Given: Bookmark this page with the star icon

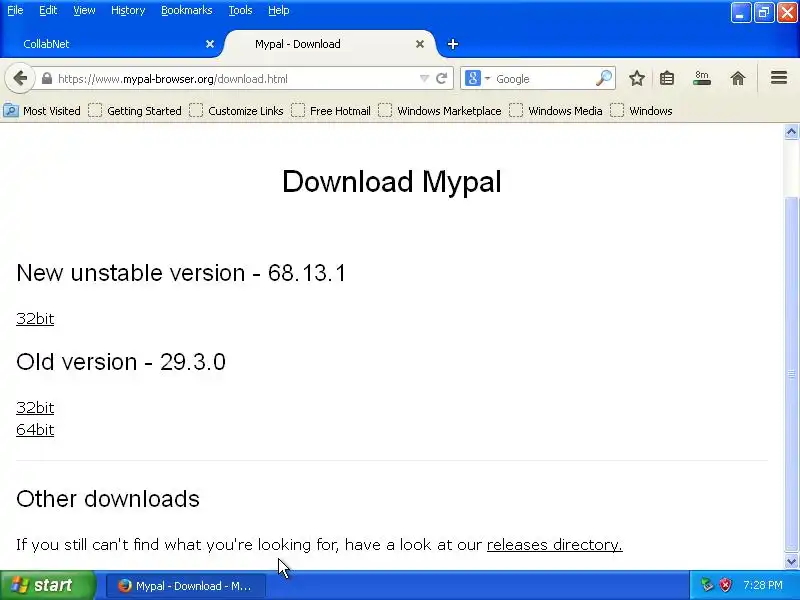Looking at the screenshot, I should tap(636, 79).
